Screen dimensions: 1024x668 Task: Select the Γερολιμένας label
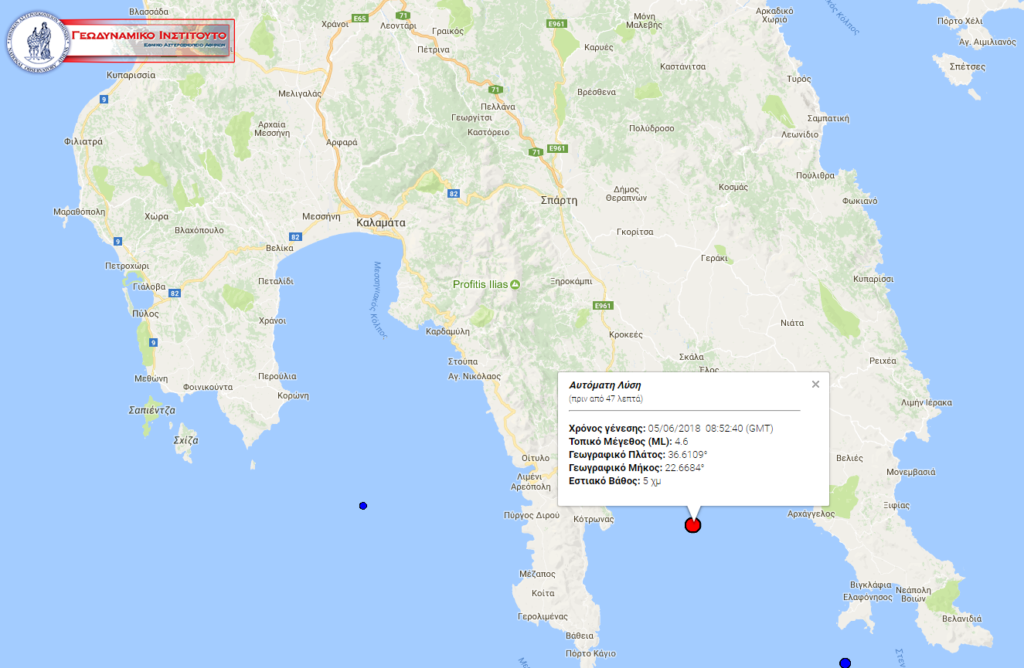(x=542, y=616)
